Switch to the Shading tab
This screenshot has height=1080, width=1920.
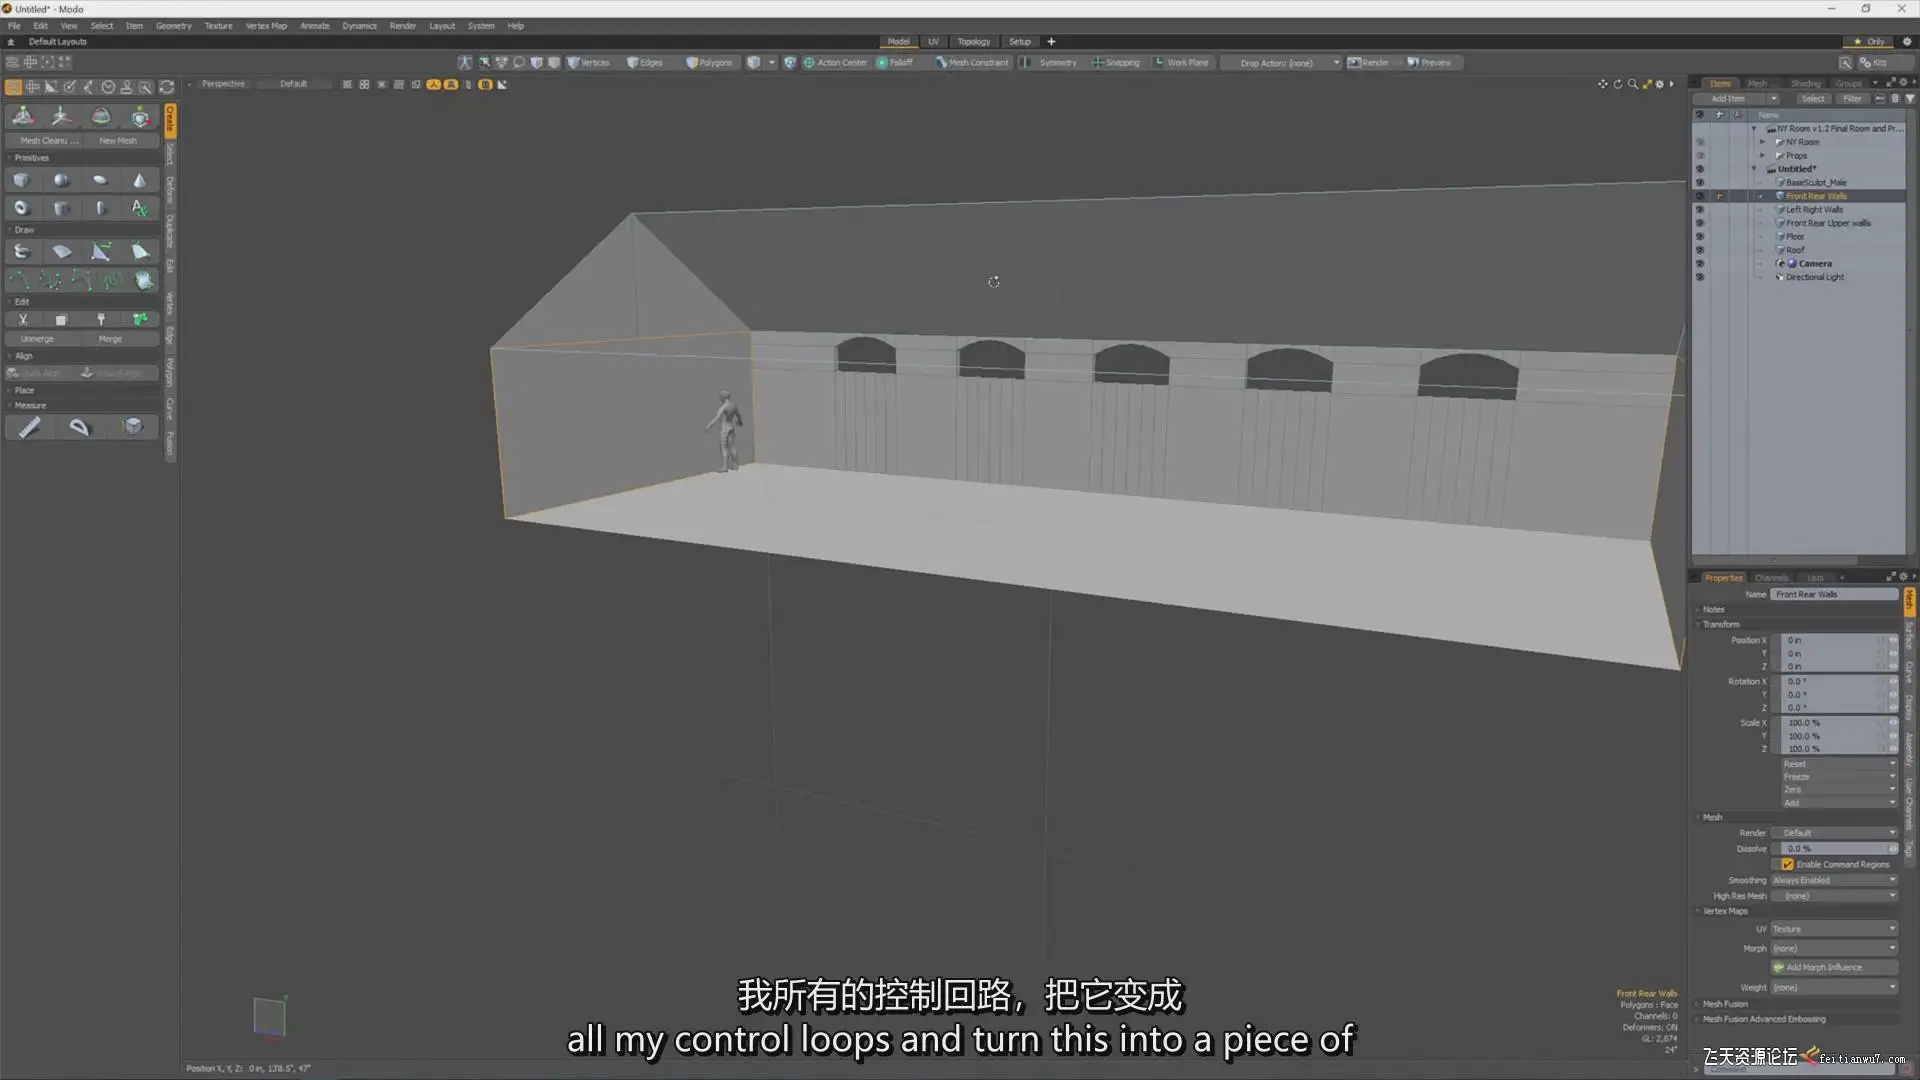[x=1805, y=84]
